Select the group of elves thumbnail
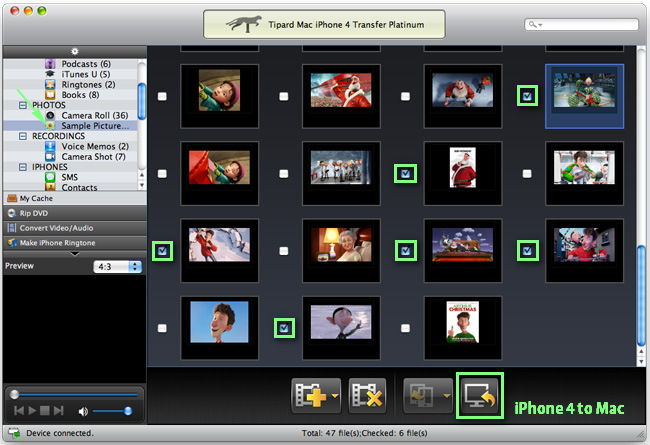Screen dimensions: 650x445 [x=341, y=173]
